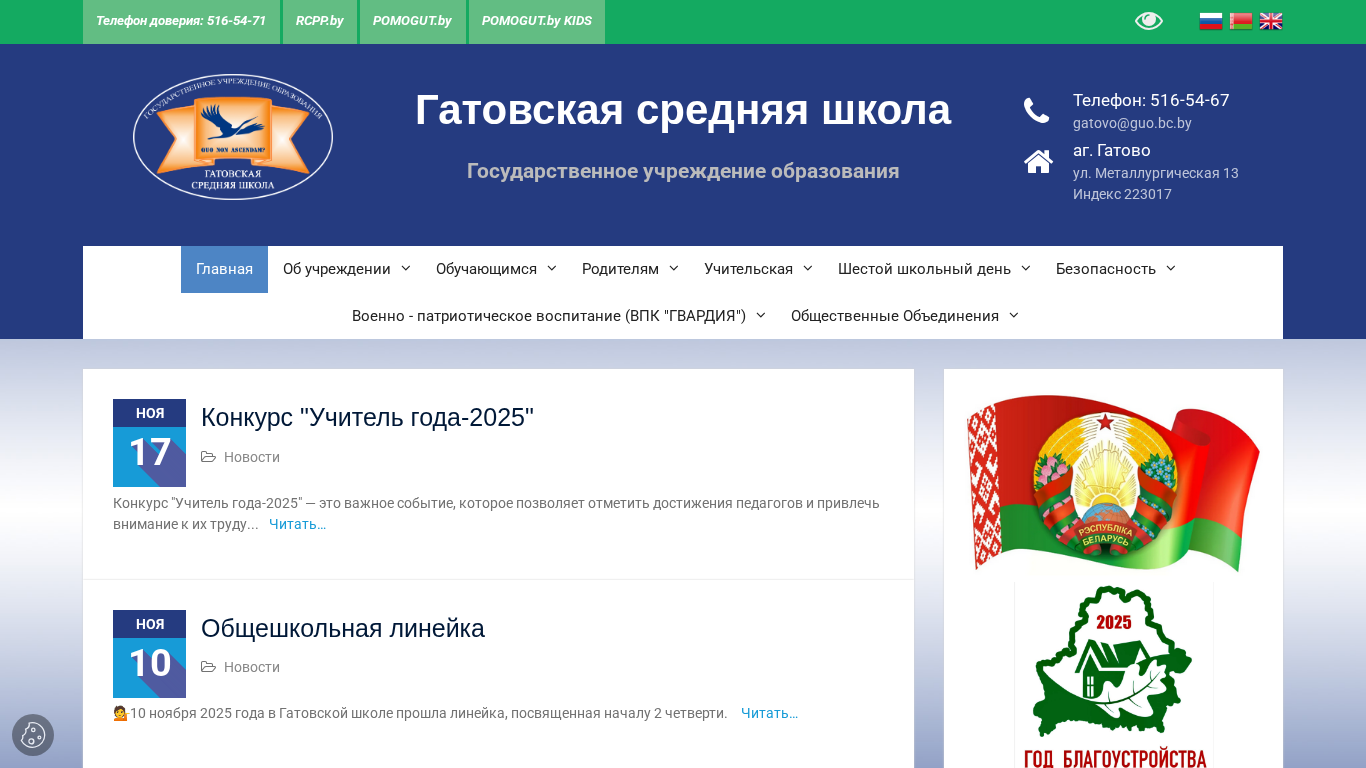This screenshot has height=768, width=1366.
Task: Click the ул. Металлургическая 13 address line
Action: coord(1156,173)
